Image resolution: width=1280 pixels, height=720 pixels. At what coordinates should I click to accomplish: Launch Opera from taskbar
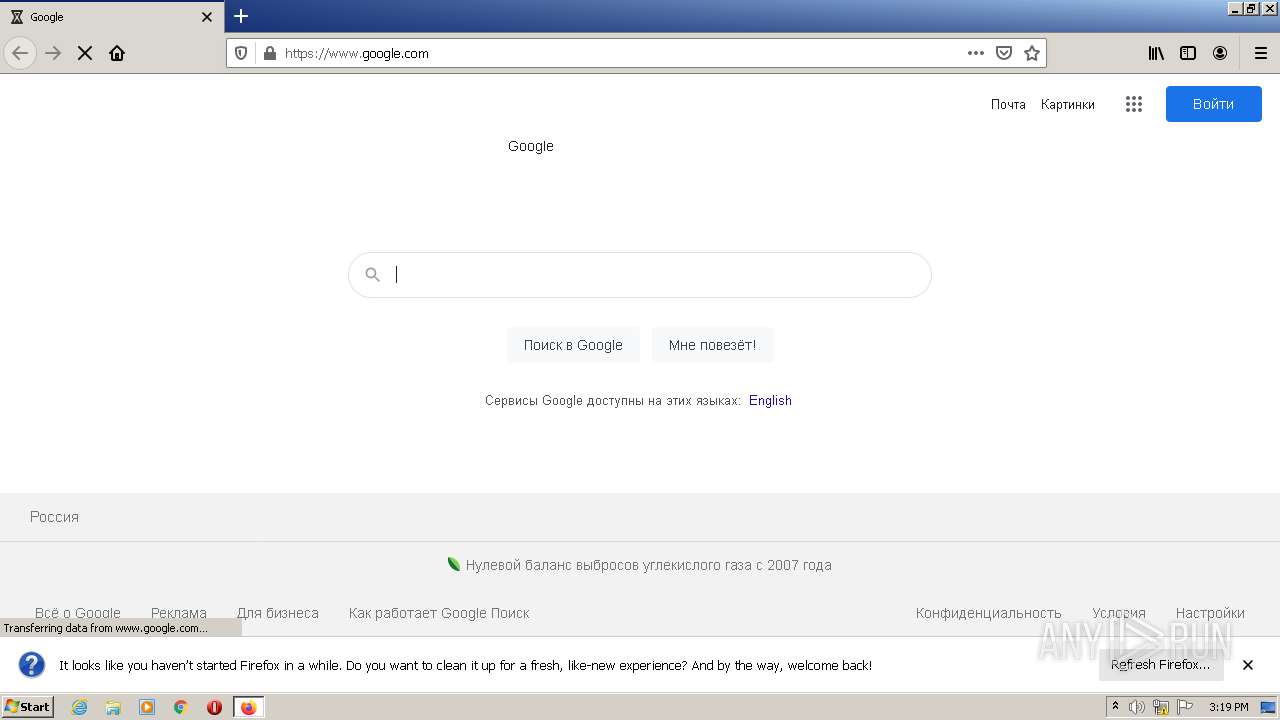point(214,707)
